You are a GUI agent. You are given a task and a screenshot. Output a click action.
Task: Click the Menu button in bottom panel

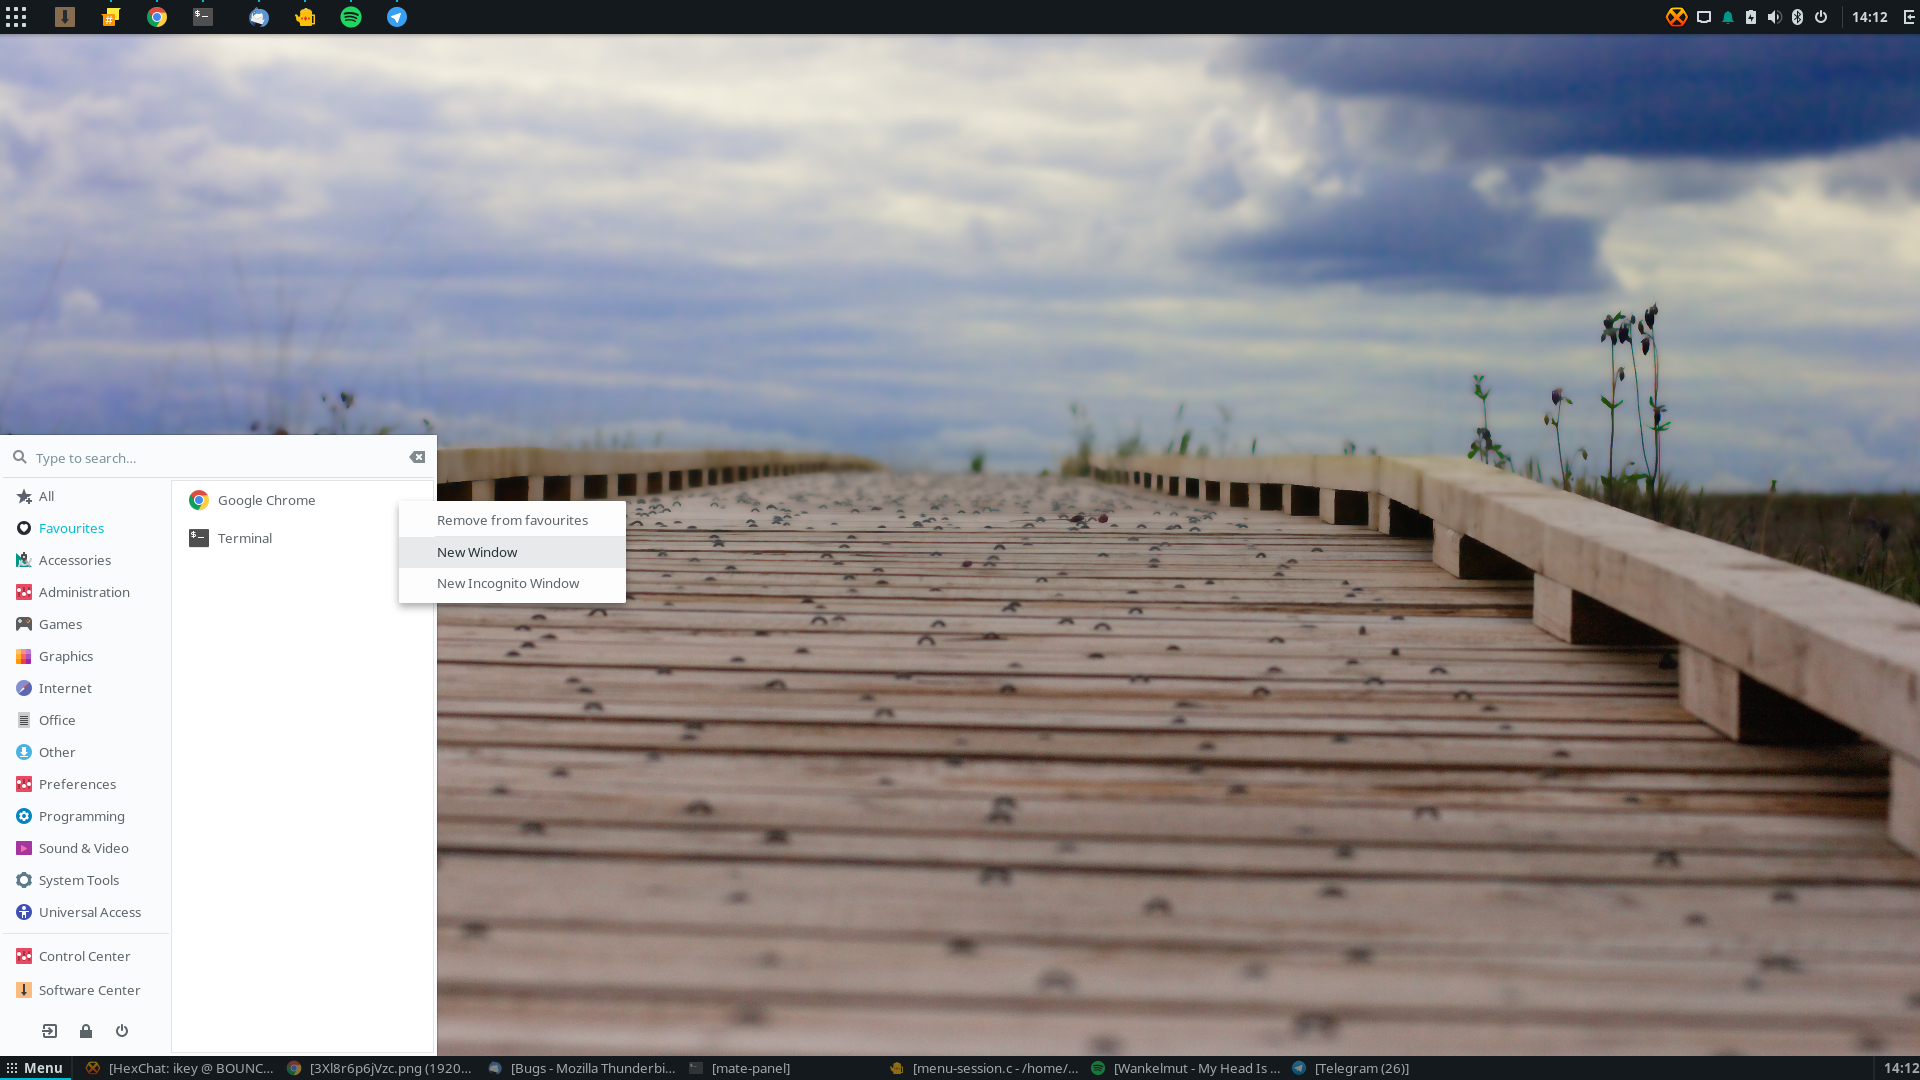(35, 1068)
